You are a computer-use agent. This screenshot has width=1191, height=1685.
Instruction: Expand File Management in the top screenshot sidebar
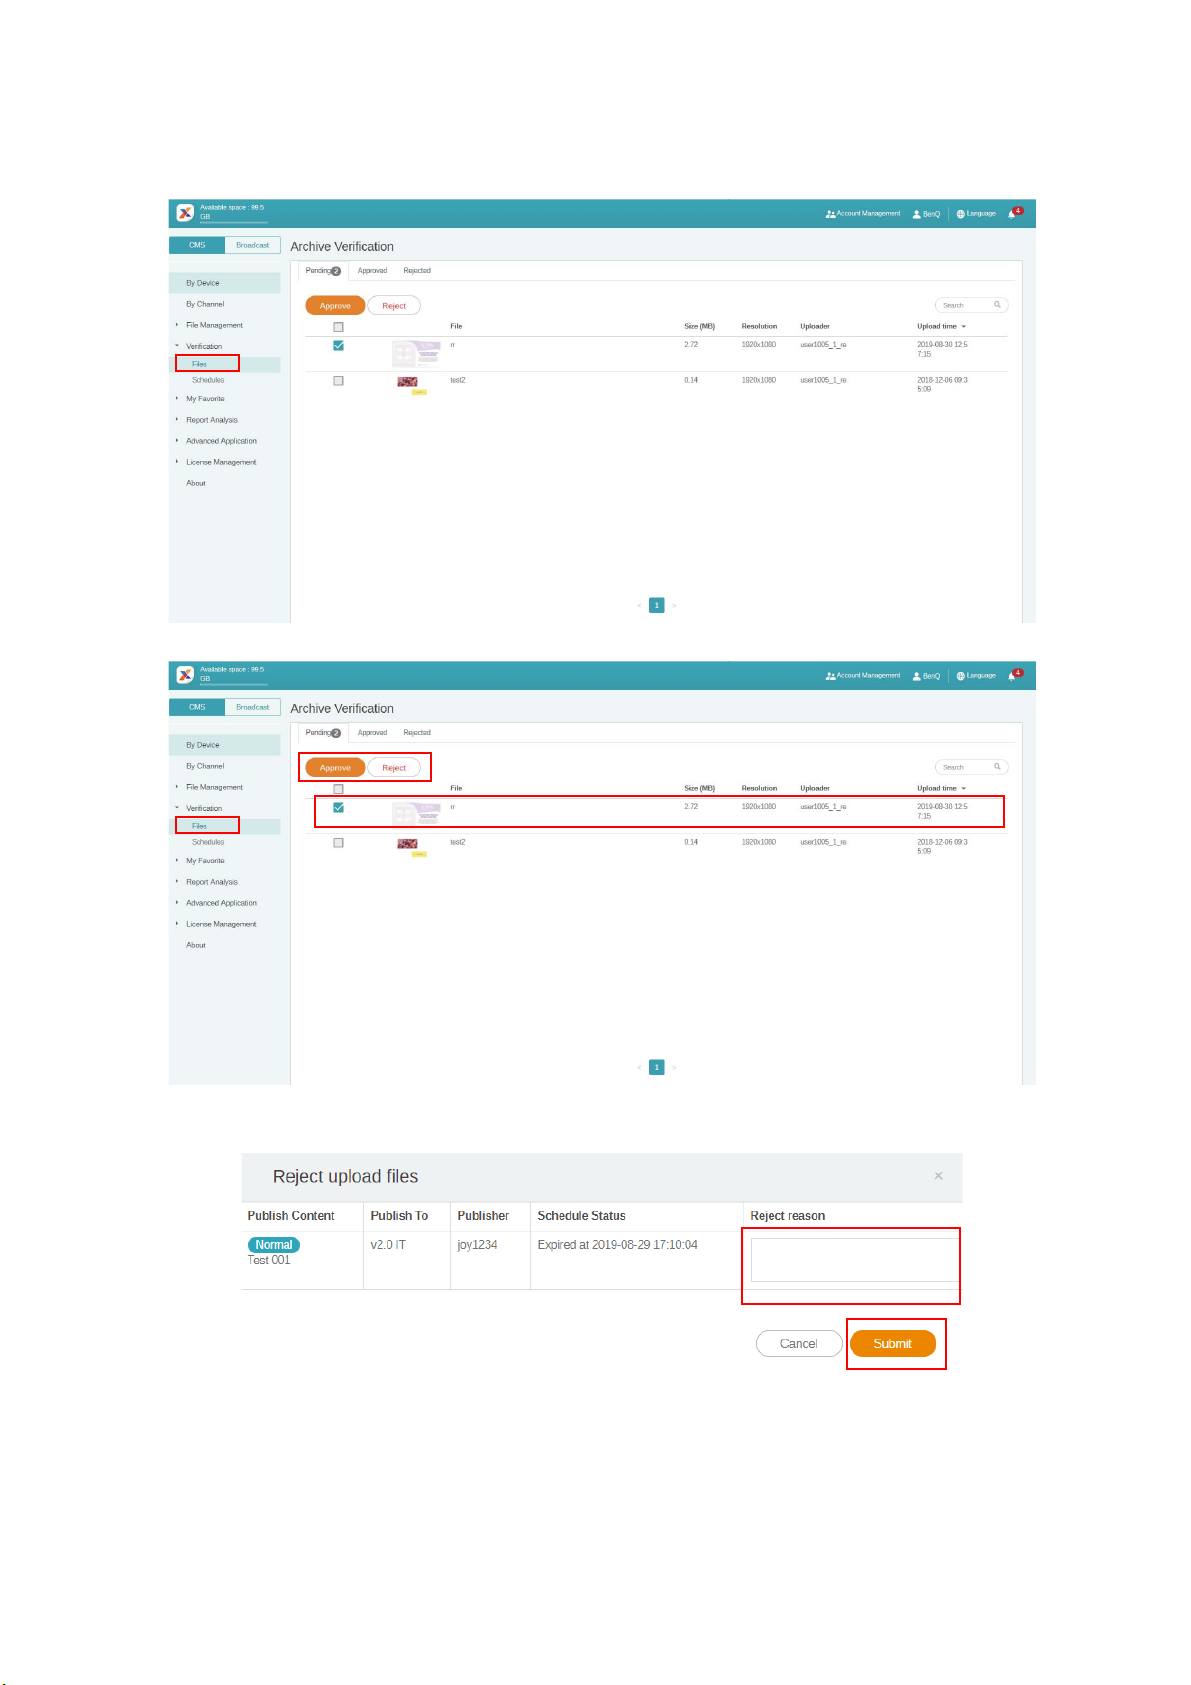tap(214, 325)
